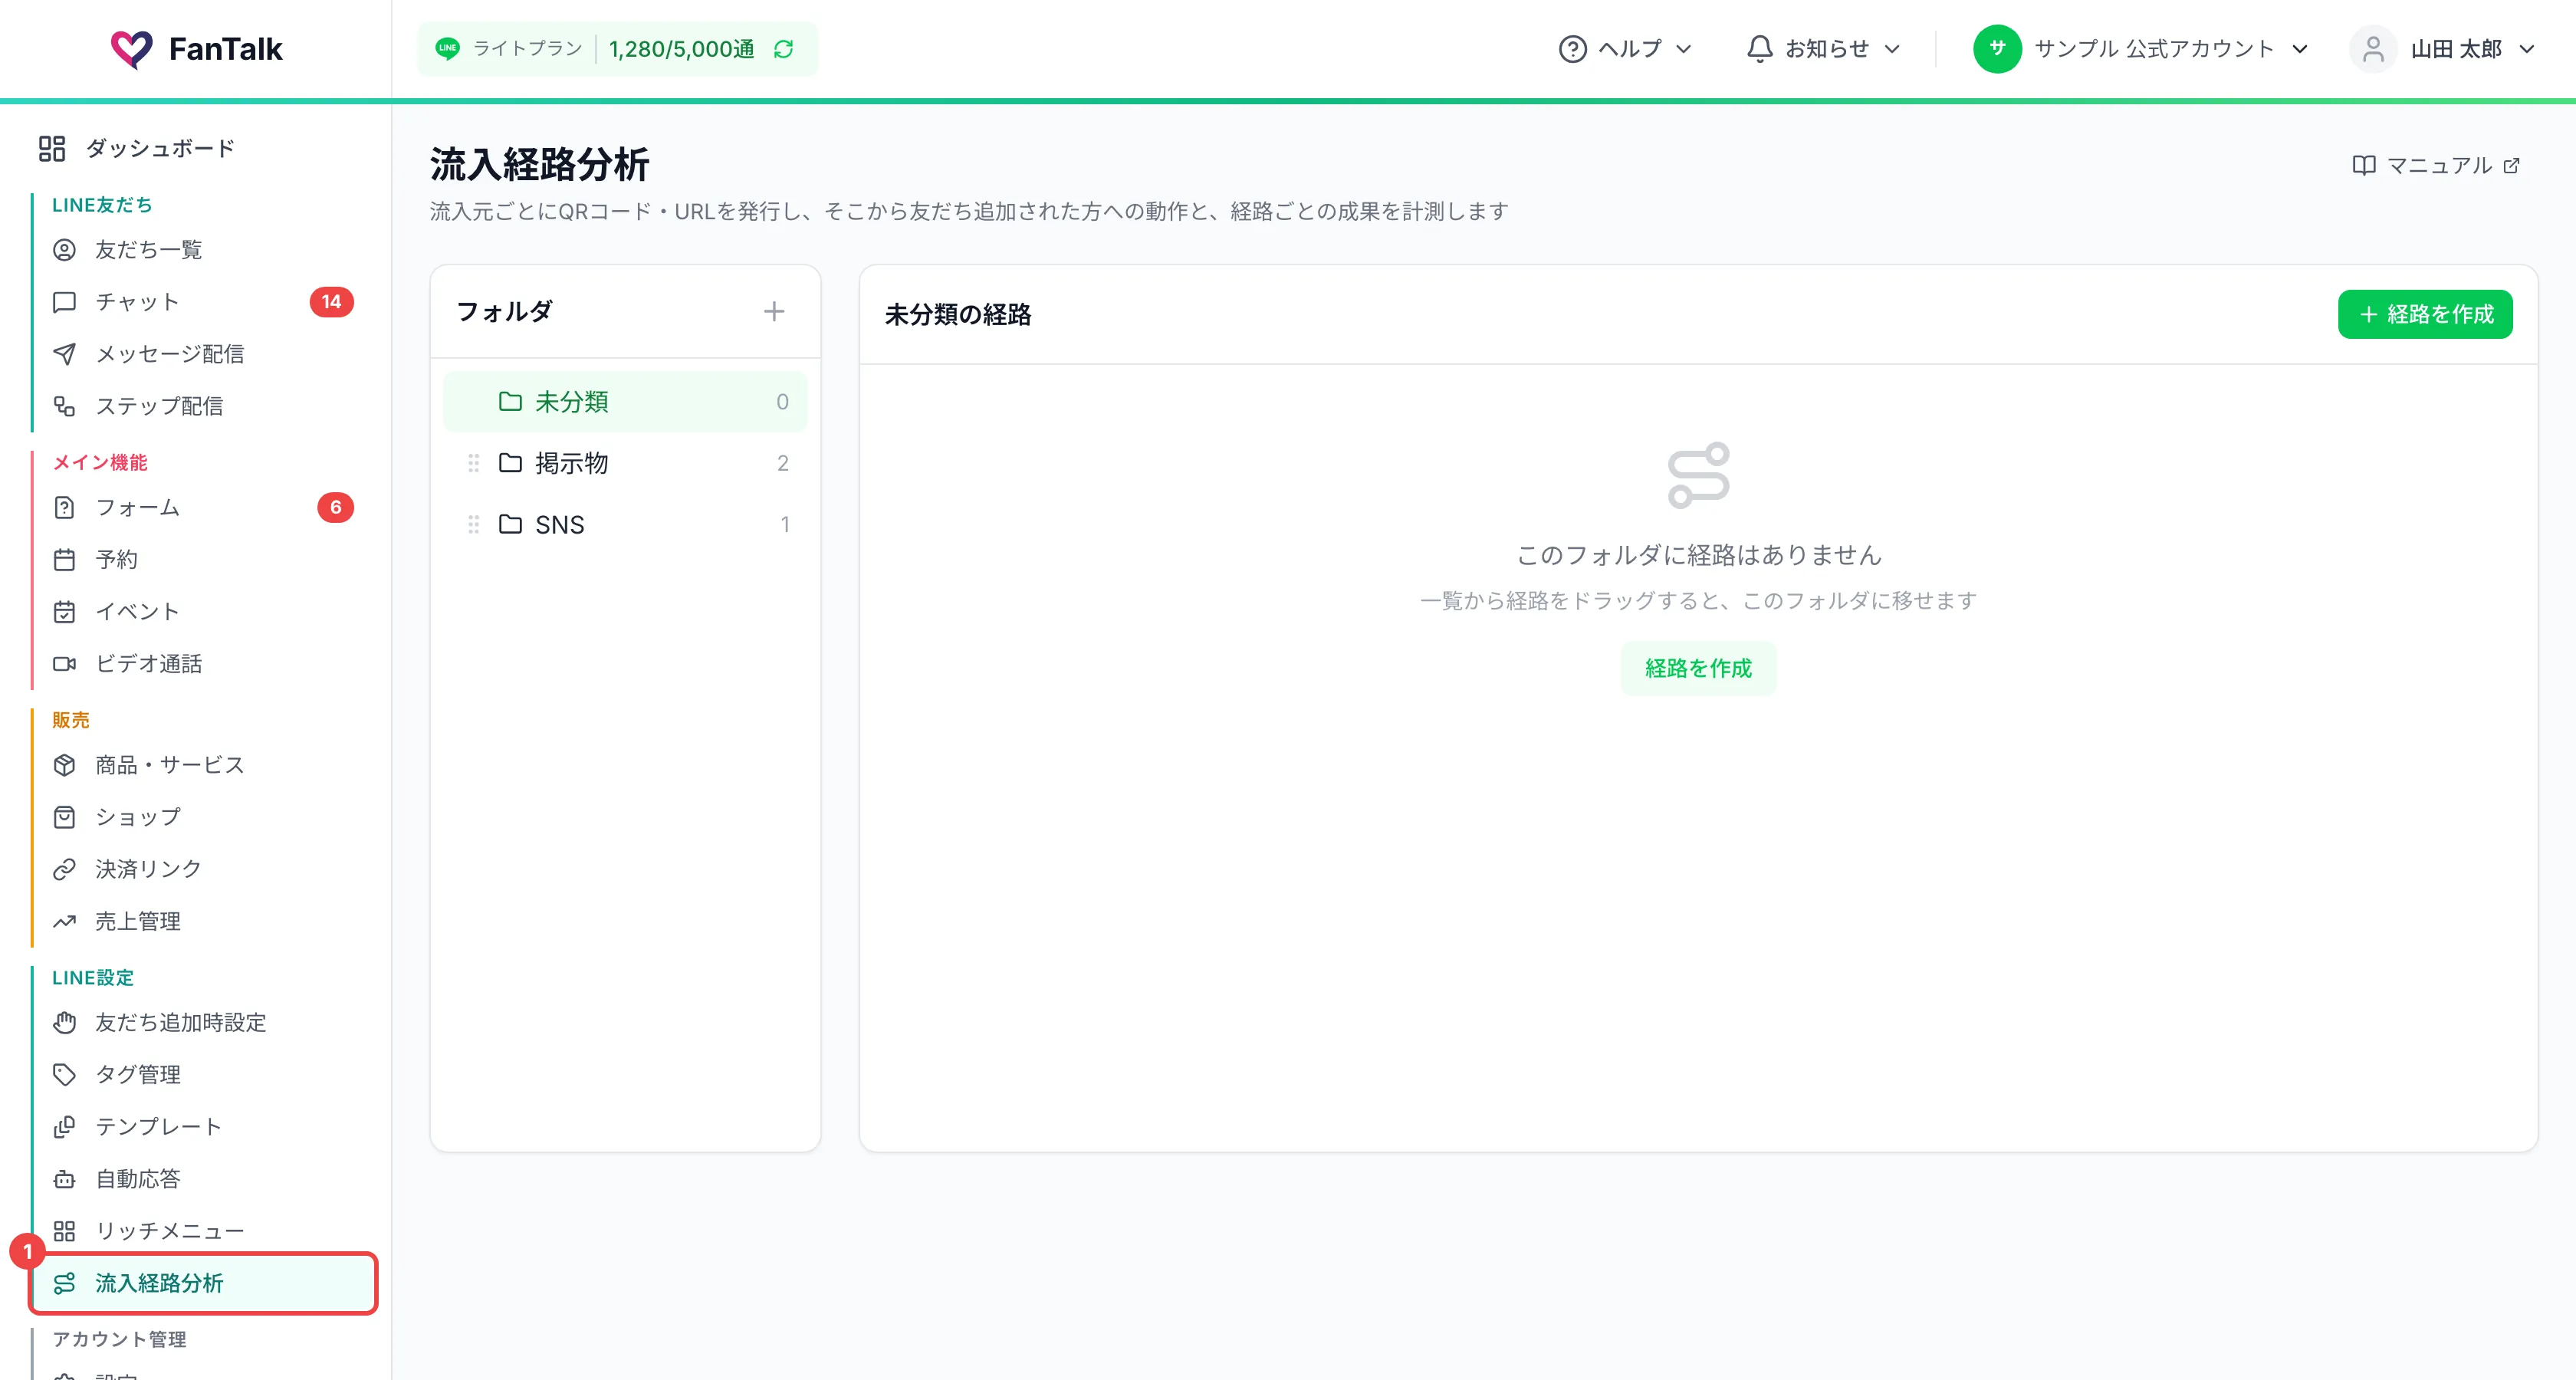The width and height of the screenshot is (2576, 1380).
Task: Click the chat bubble icon for チャット
Action: [64, 302]
